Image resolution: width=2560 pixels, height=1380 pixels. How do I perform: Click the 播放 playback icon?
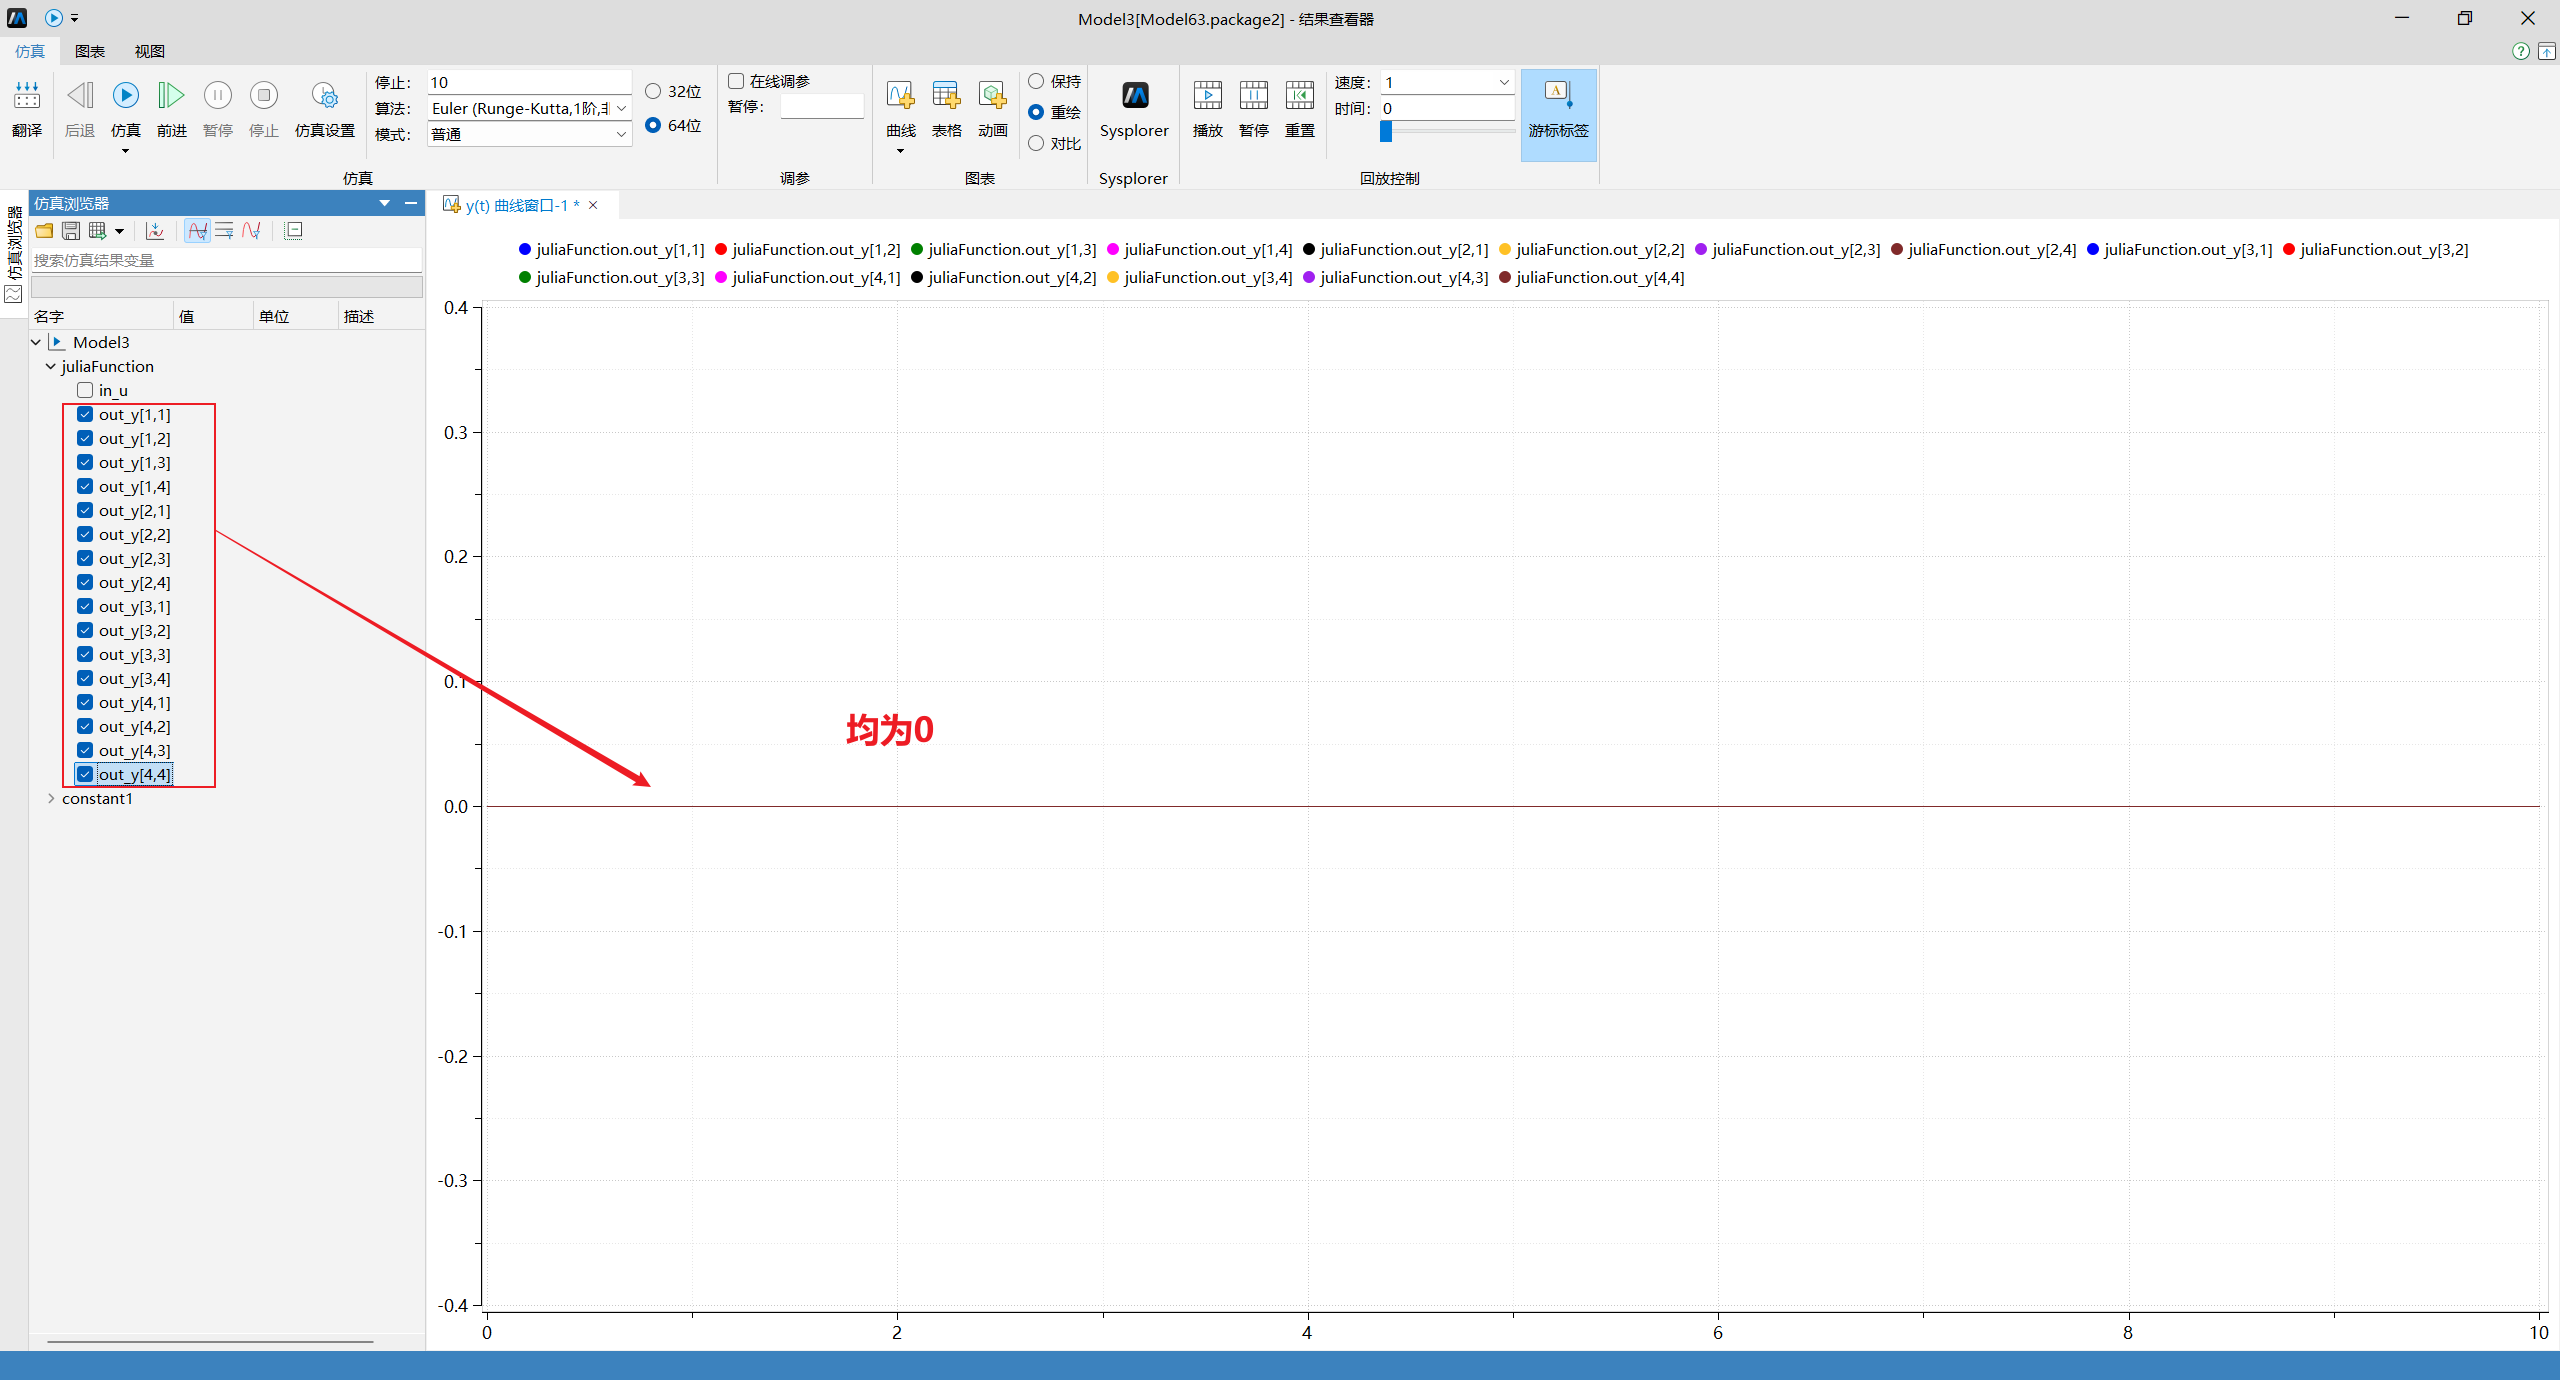tap(1208, 96)
